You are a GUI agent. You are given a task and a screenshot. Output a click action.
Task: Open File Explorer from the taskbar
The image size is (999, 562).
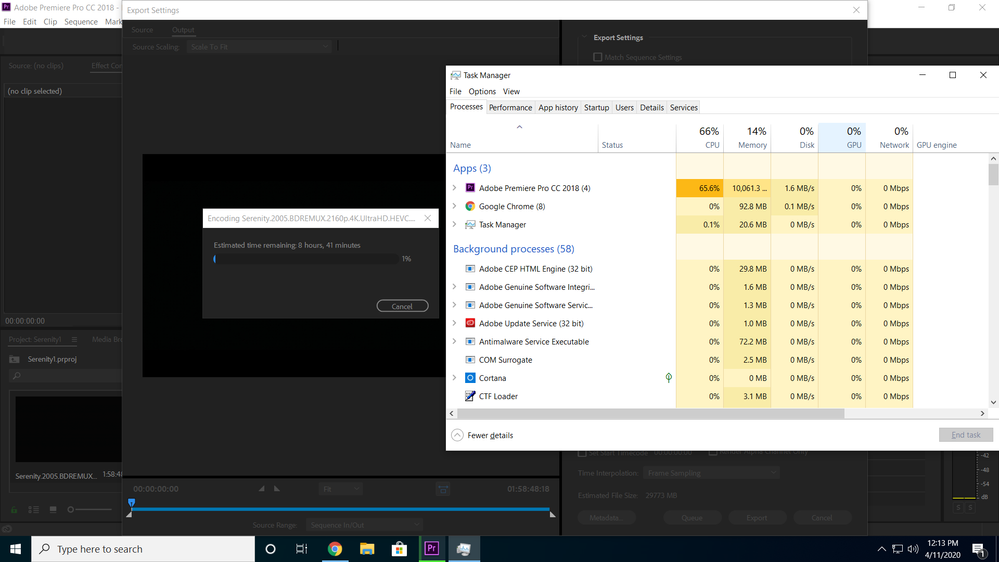367,549
